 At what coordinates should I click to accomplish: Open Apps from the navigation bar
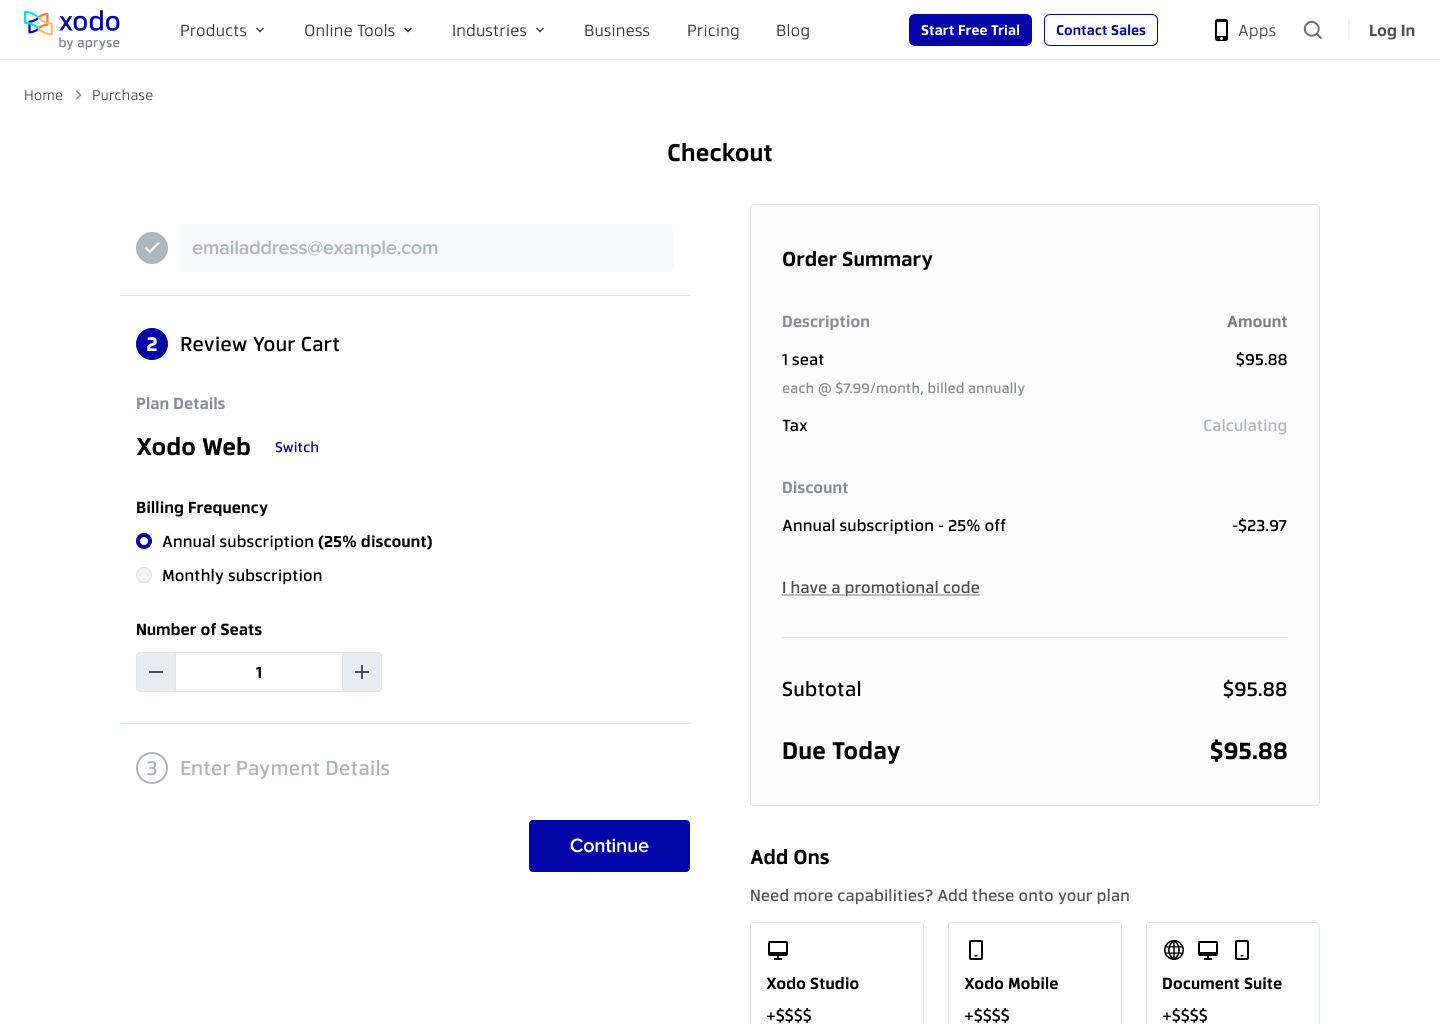coord(1245,30)
